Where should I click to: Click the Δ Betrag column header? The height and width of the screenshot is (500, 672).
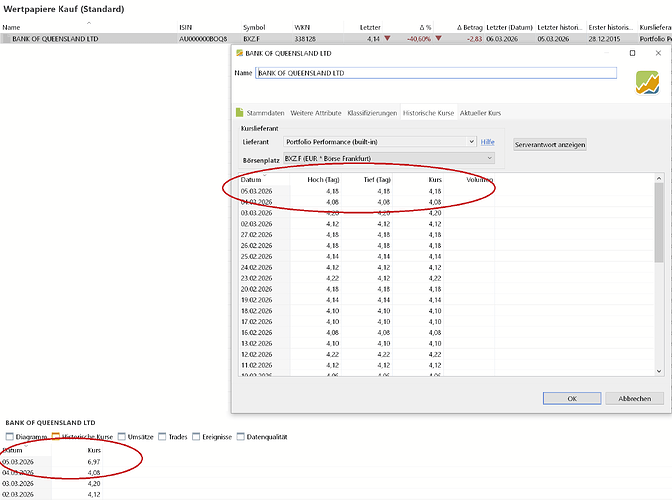(470, 27)
